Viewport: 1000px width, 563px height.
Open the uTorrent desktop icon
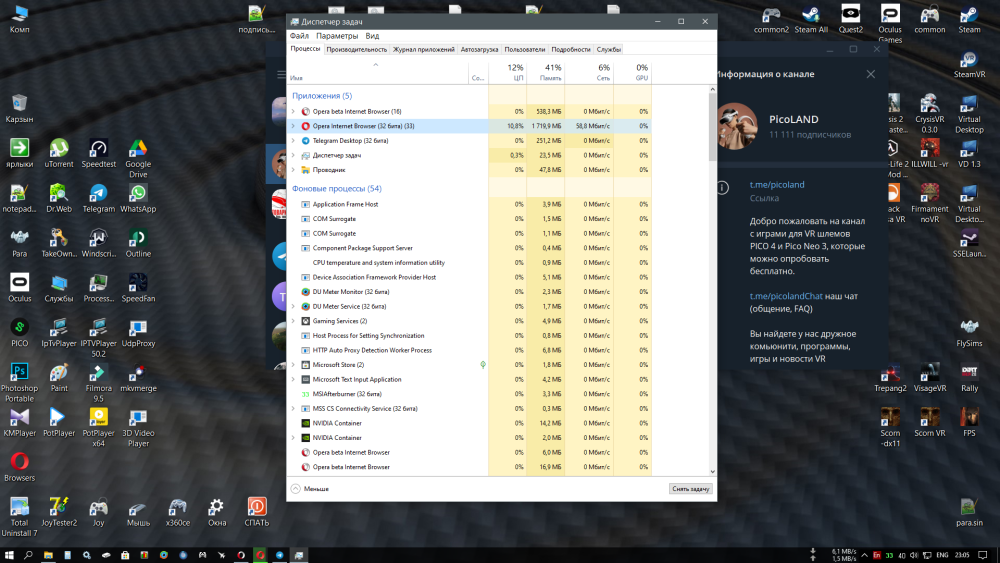pyautogui.click(x=59, y=149)
